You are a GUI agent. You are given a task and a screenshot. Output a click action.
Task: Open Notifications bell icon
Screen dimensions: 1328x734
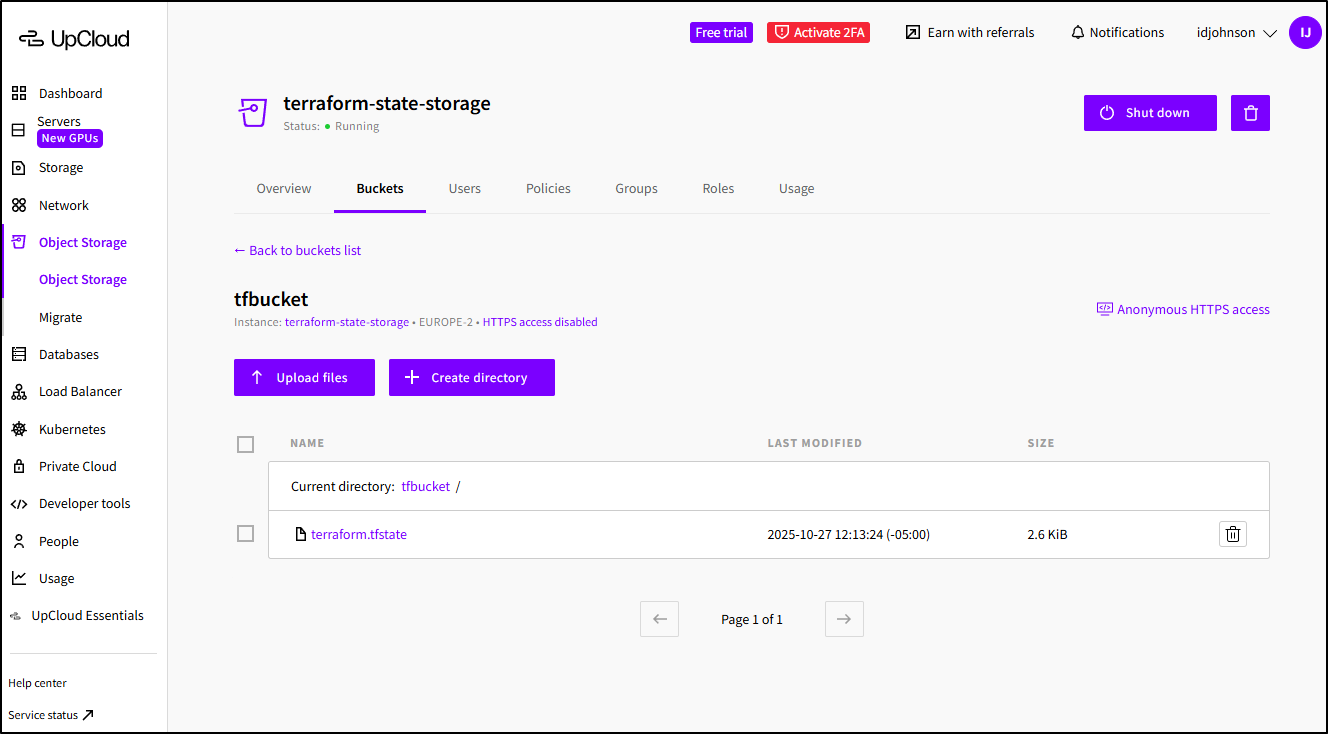(x=1077, y=33)
